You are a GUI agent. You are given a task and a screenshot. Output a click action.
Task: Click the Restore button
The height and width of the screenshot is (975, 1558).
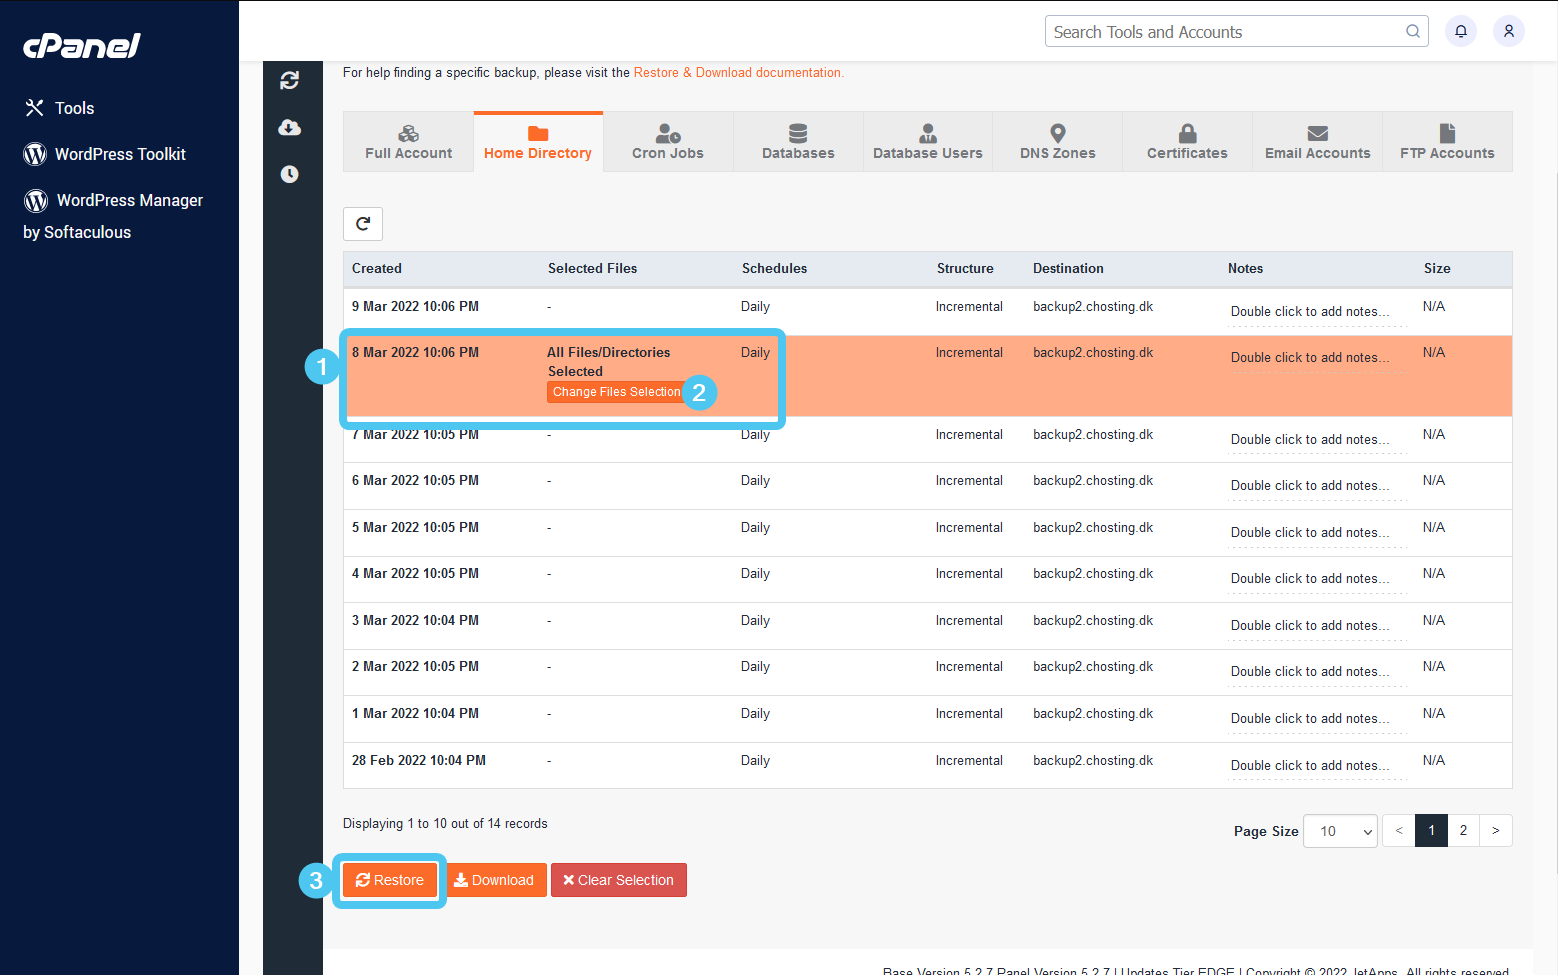point(390,880)
